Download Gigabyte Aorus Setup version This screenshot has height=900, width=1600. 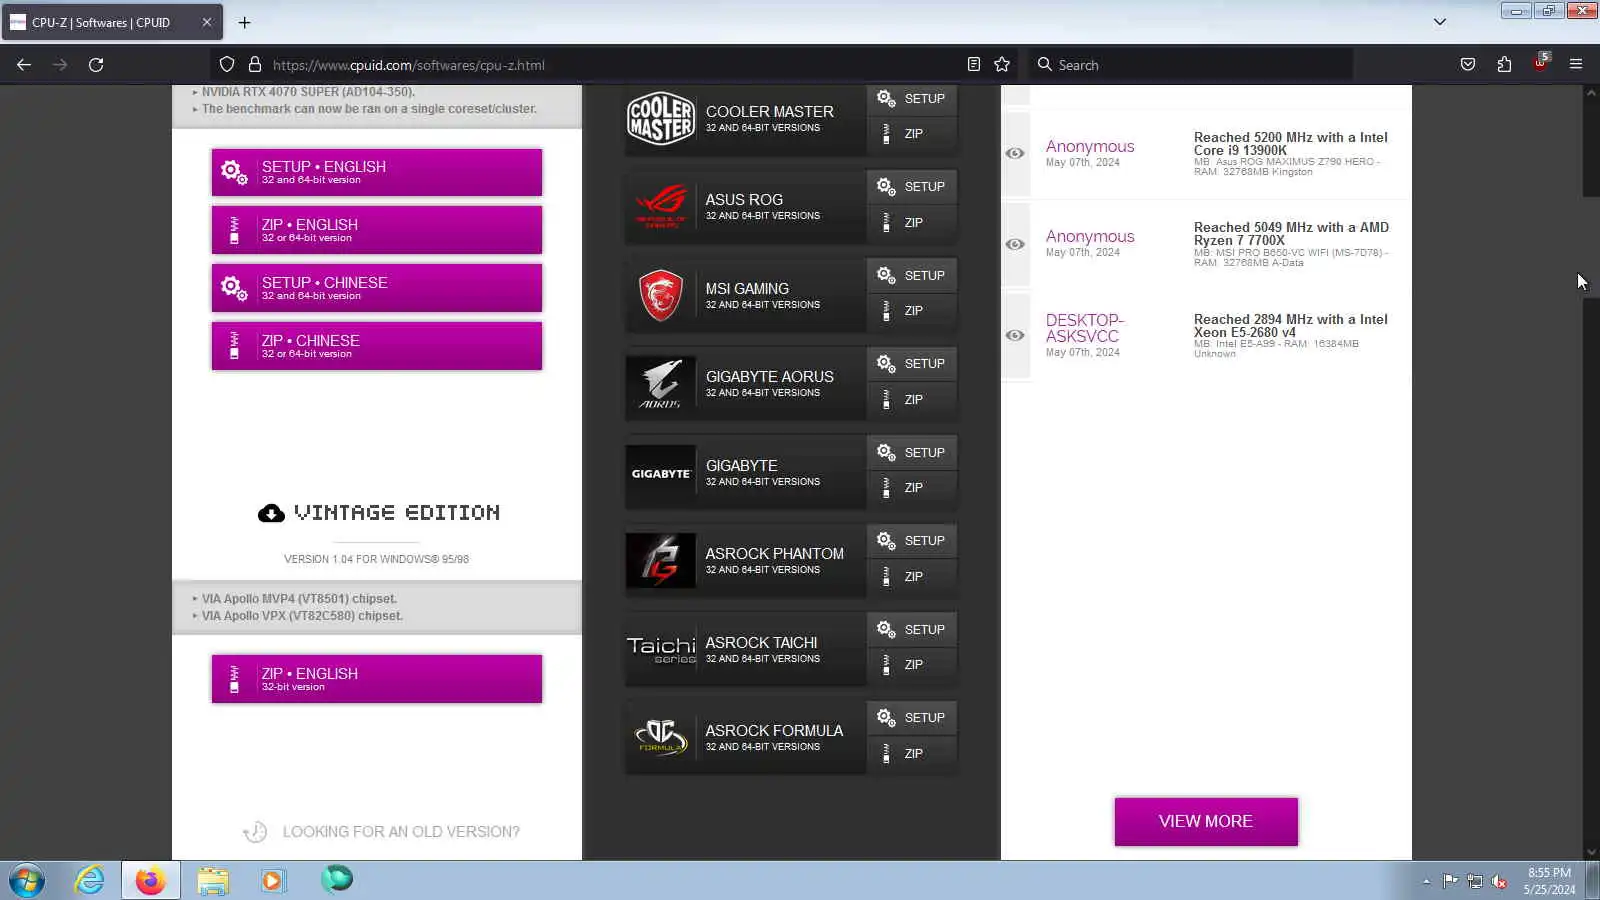click(x=912, y=364)
